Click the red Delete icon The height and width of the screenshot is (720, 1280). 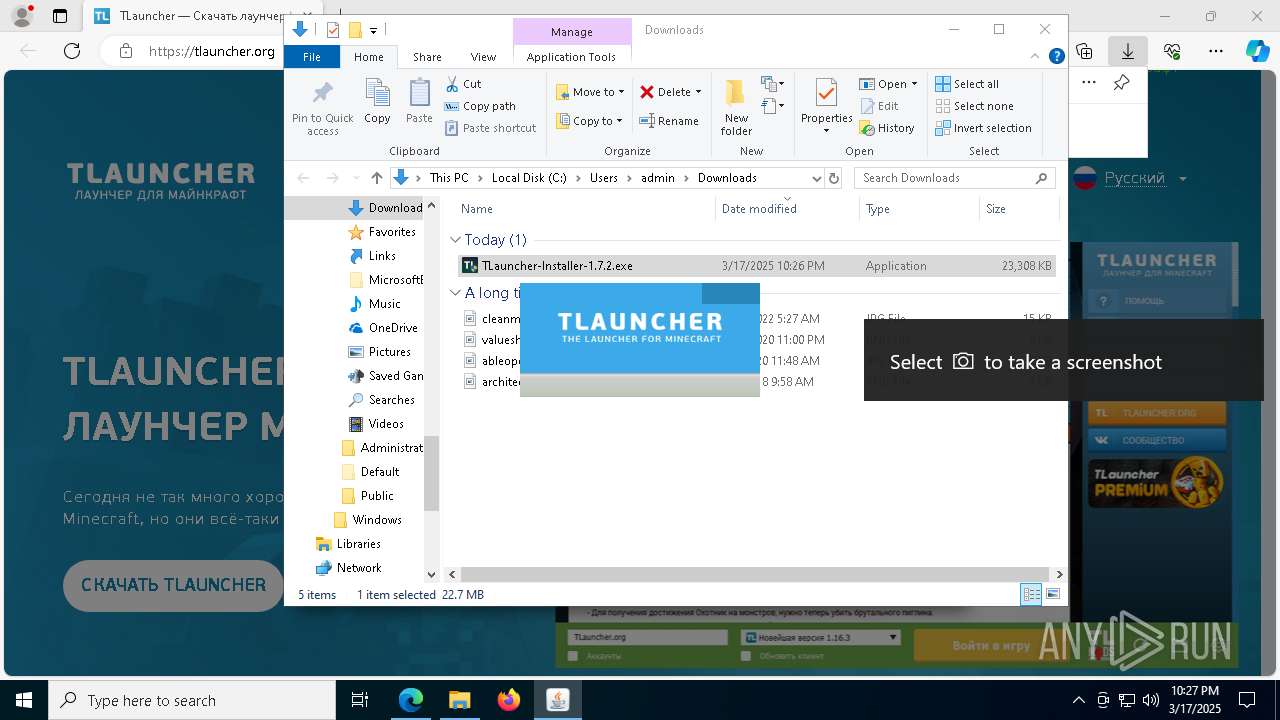pyautogui.click(x=647, y=92)
